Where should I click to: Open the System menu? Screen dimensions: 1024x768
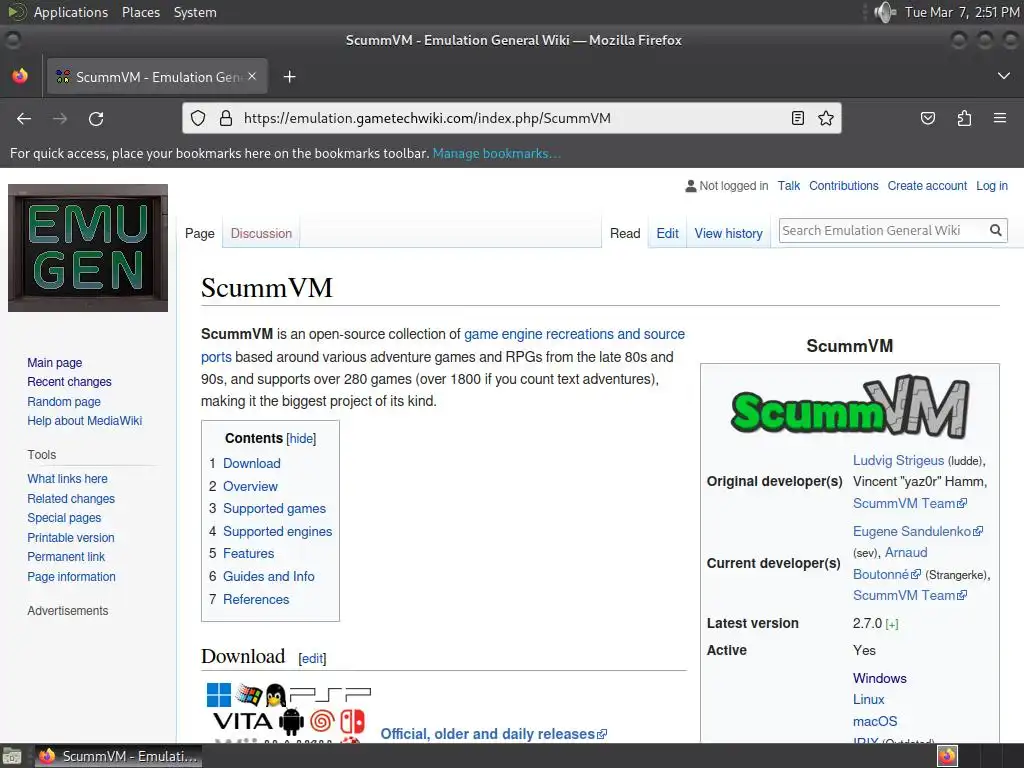coord(195,12)
